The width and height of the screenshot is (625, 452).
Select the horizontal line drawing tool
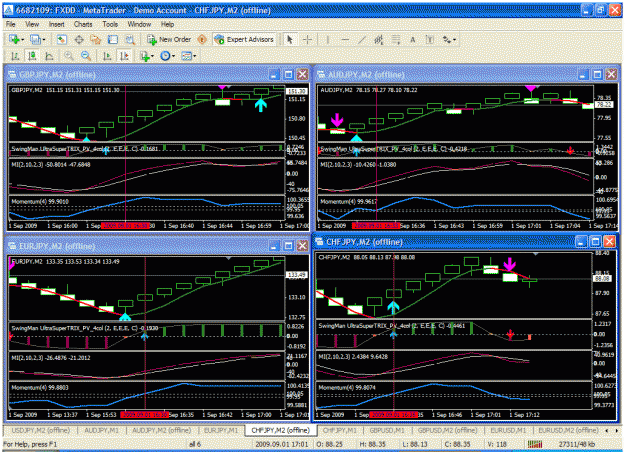pos(345,39)
